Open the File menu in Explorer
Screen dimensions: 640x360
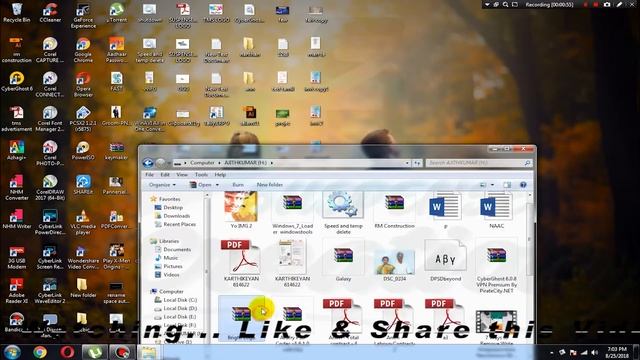[x=149, y=175]
